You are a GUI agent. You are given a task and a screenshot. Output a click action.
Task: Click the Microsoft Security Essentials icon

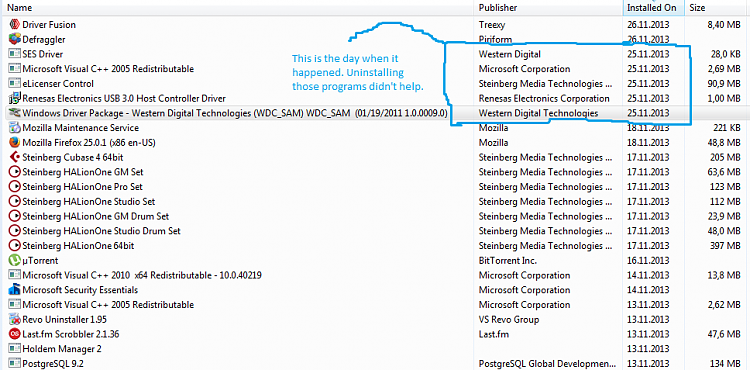[15, 290]
